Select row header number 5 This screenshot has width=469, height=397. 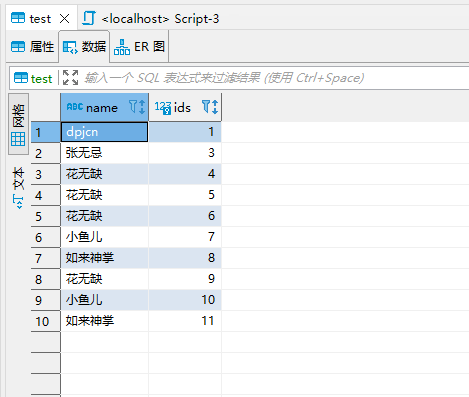point(46,216)
